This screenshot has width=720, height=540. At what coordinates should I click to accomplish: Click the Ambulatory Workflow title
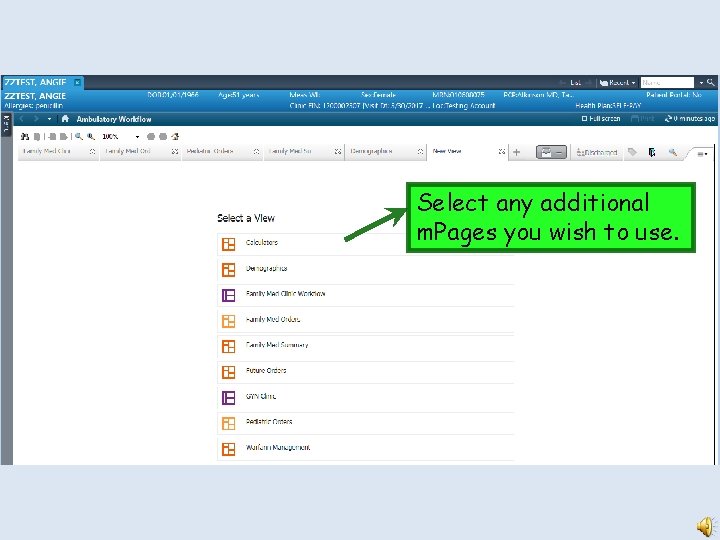[x=114, y=119]
